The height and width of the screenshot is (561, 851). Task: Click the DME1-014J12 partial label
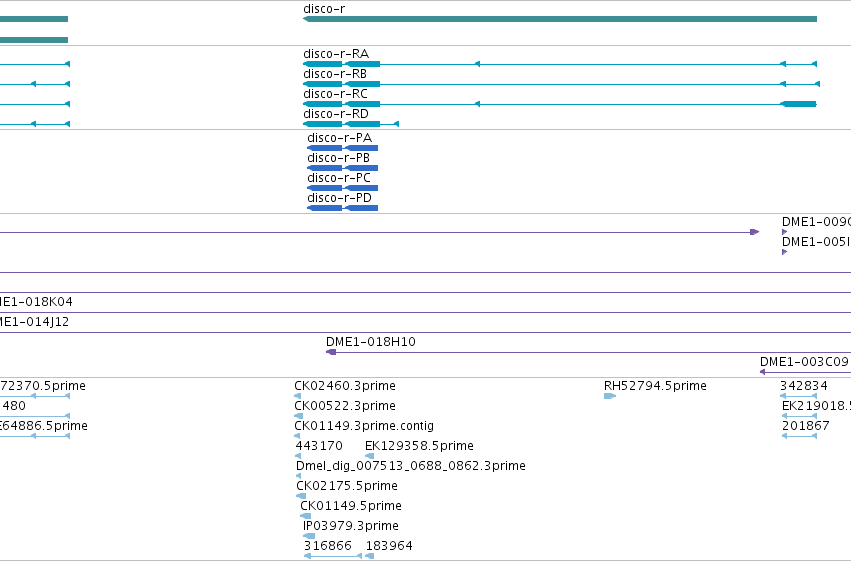tap(34, 322)
